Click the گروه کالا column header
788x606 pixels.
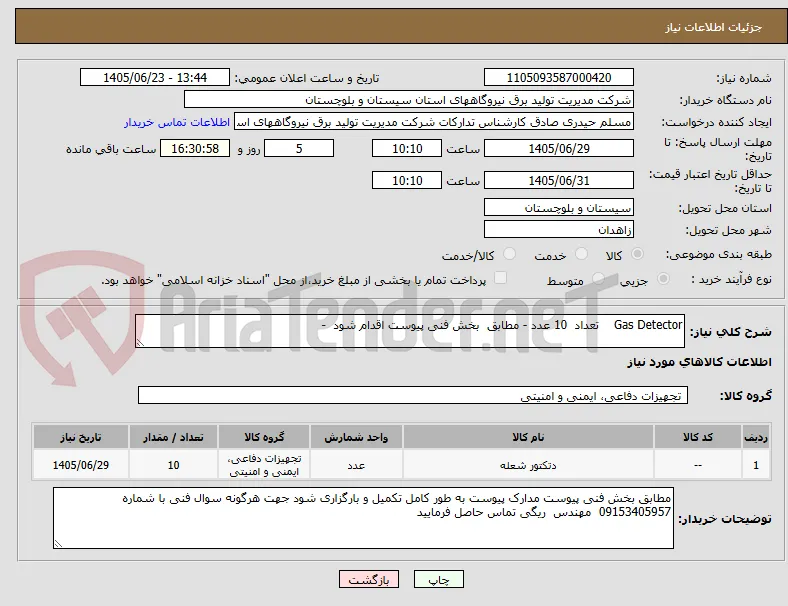pos(264,437)
